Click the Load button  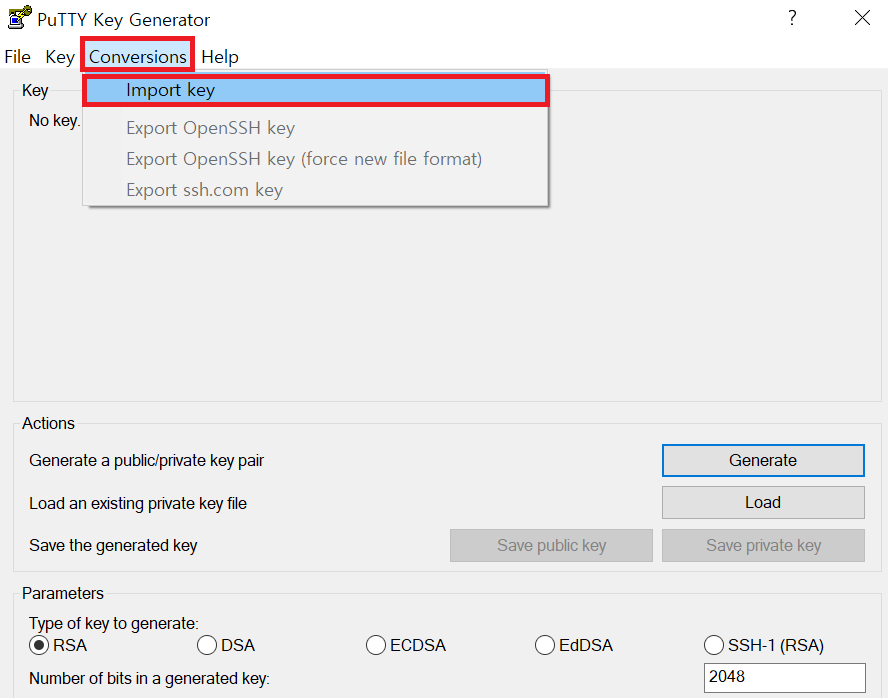(763, 502)
